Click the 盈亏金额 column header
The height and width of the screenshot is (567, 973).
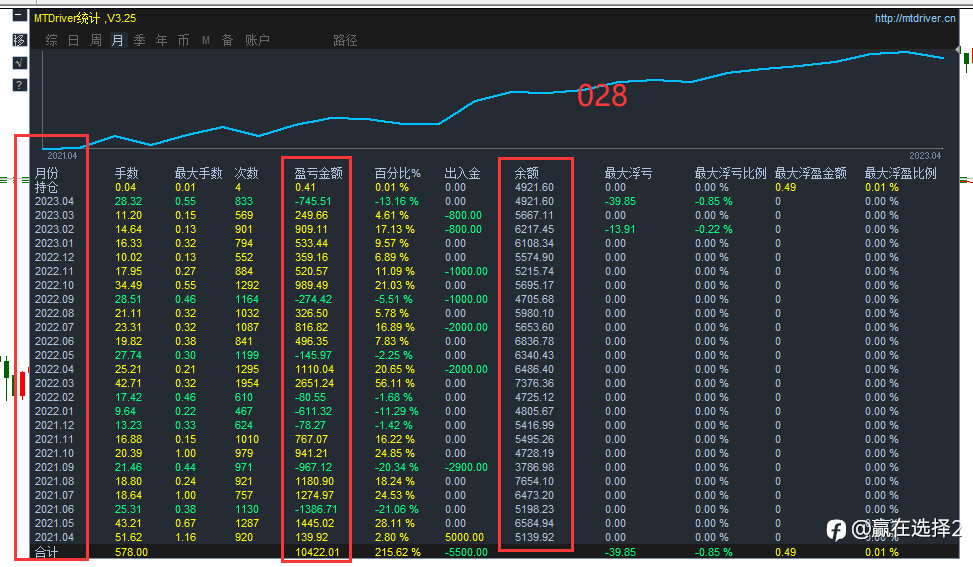[x=318, y=173]
